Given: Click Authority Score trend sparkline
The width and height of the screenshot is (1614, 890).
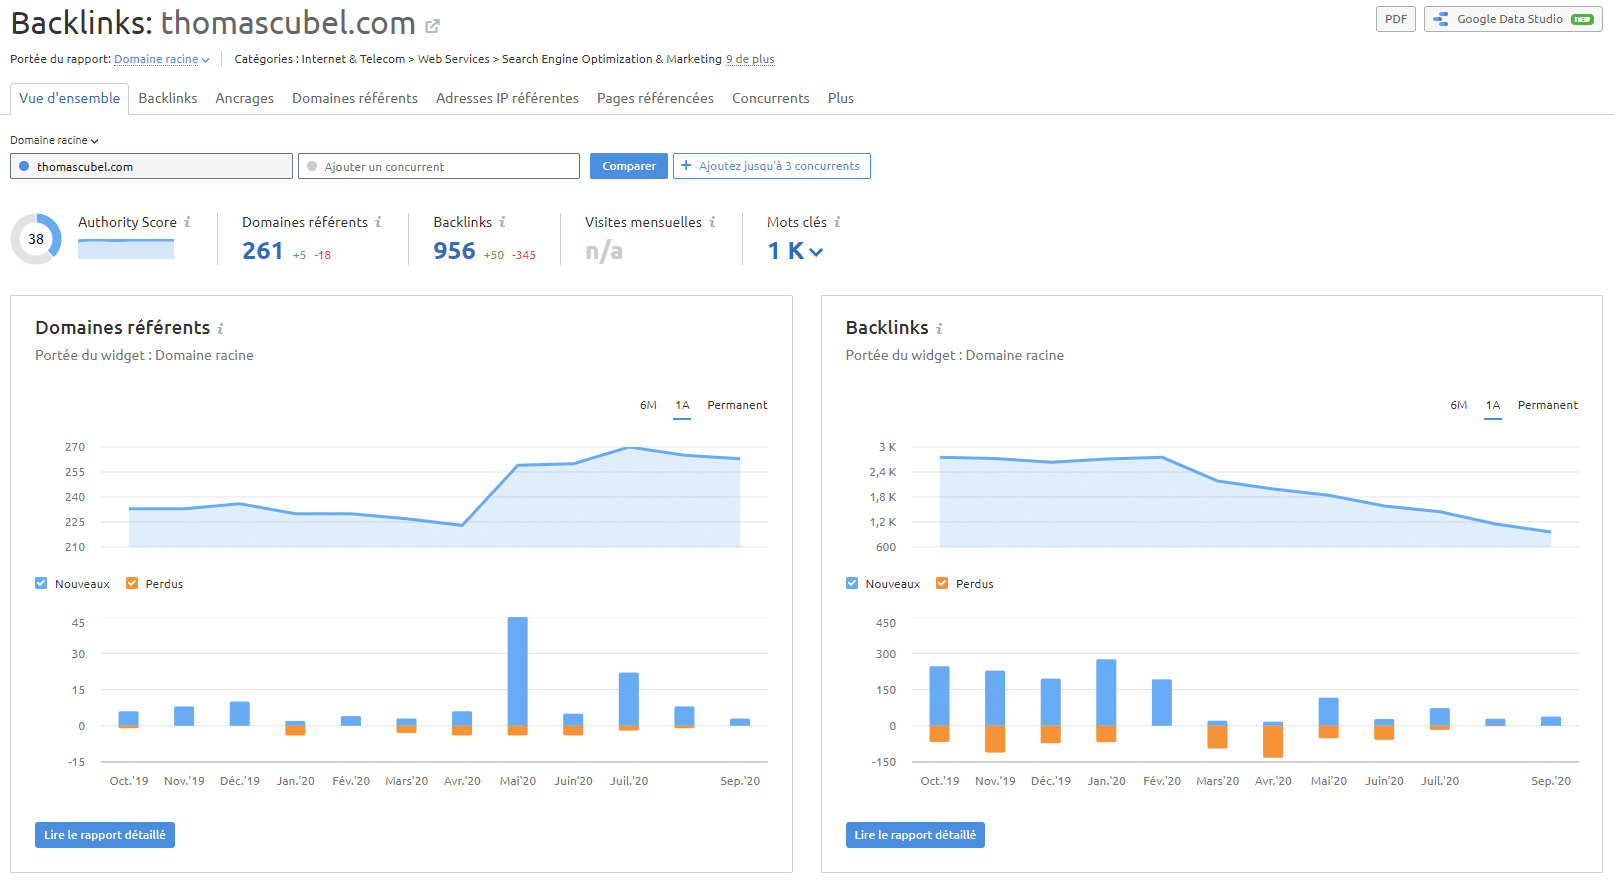Looking at the screenshot, I should [x=126, y=249].
